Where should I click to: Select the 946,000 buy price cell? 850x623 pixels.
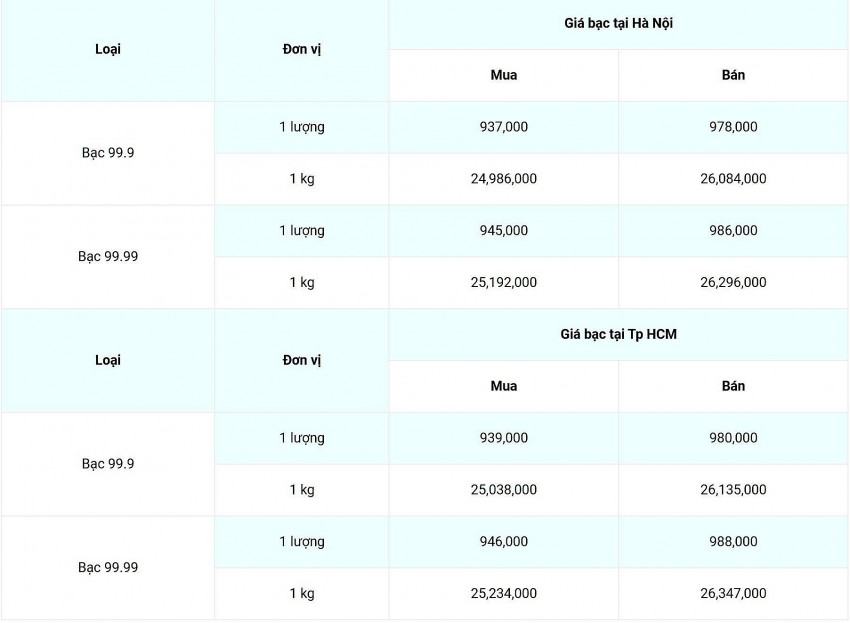pyautogui.click(x=504, y=542)
